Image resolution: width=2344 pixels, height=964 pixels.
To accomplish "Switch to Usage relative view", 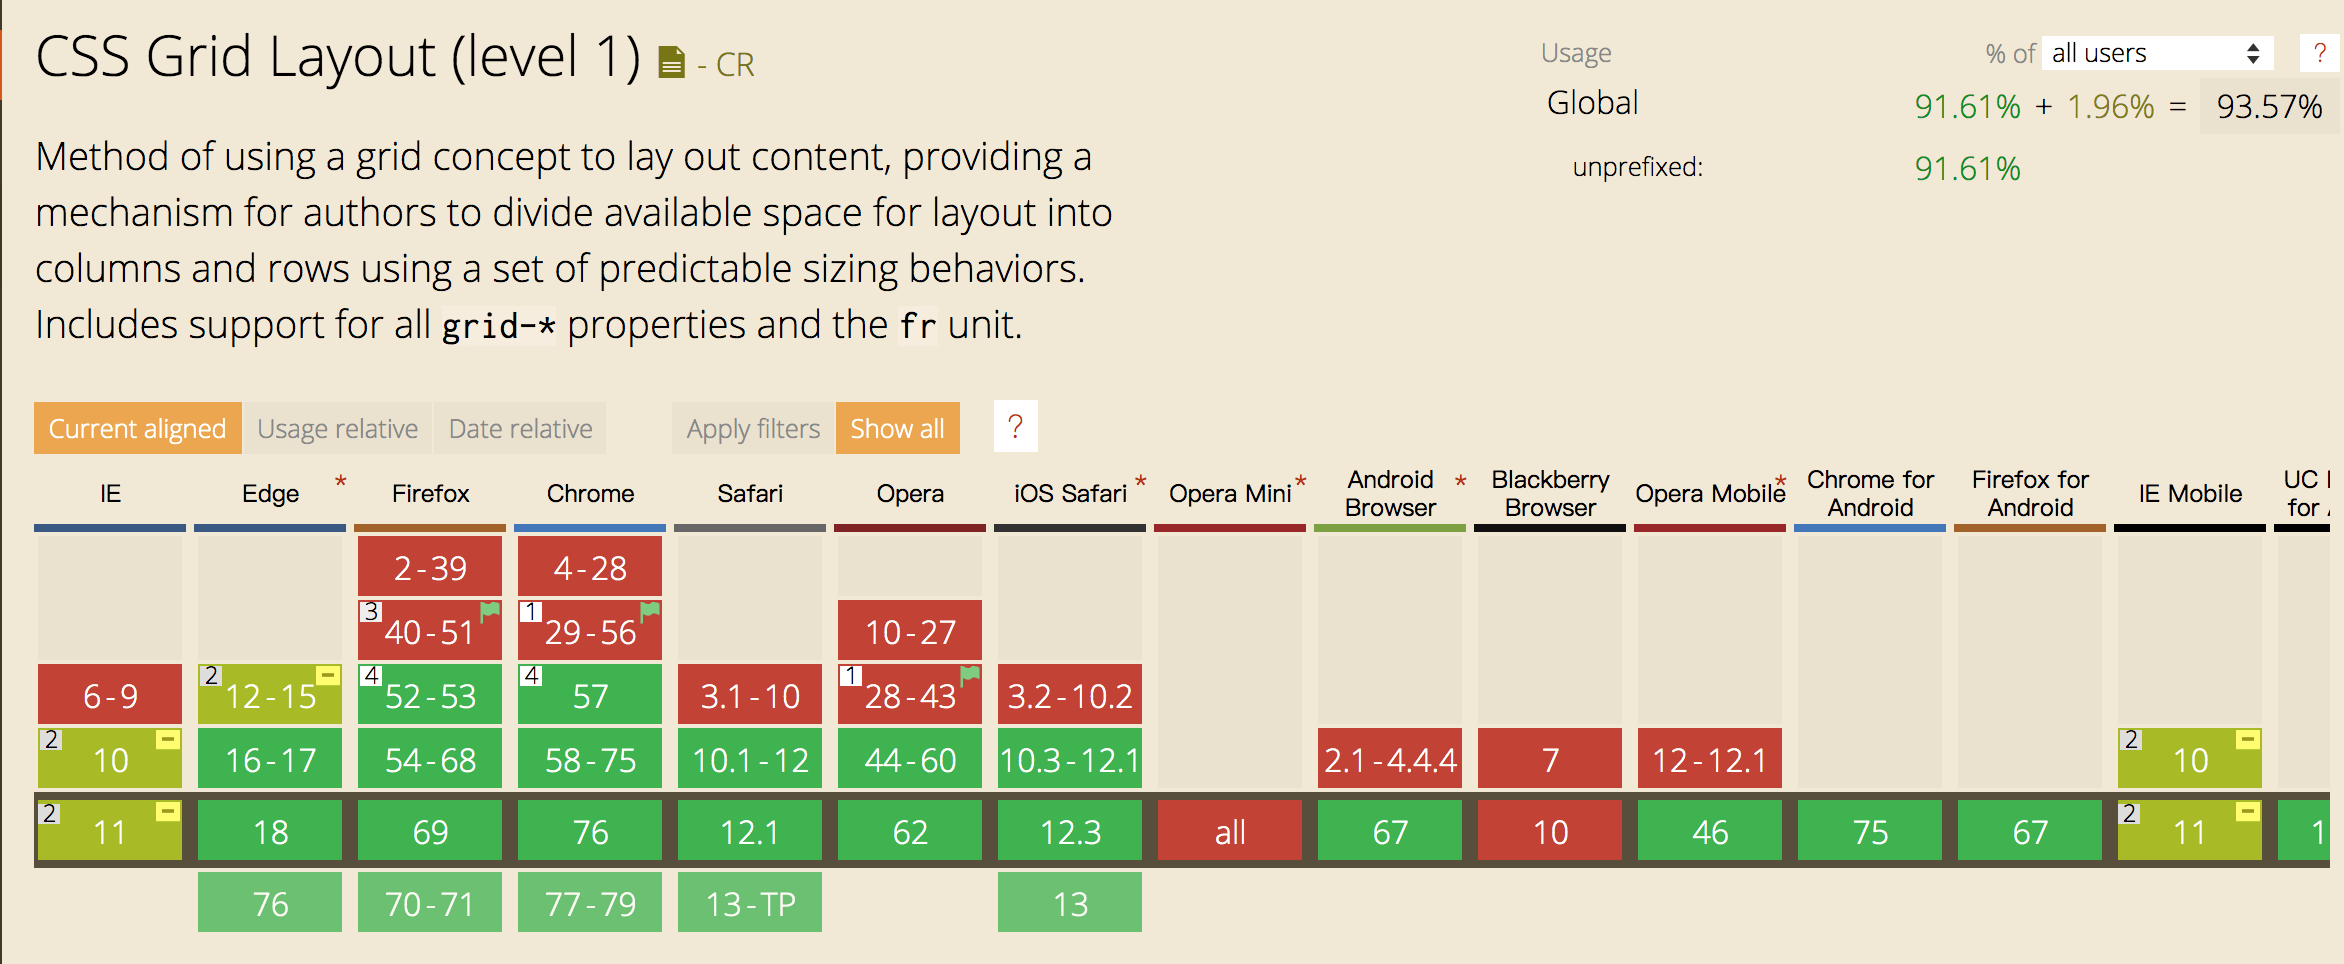I will coord(337,428).
